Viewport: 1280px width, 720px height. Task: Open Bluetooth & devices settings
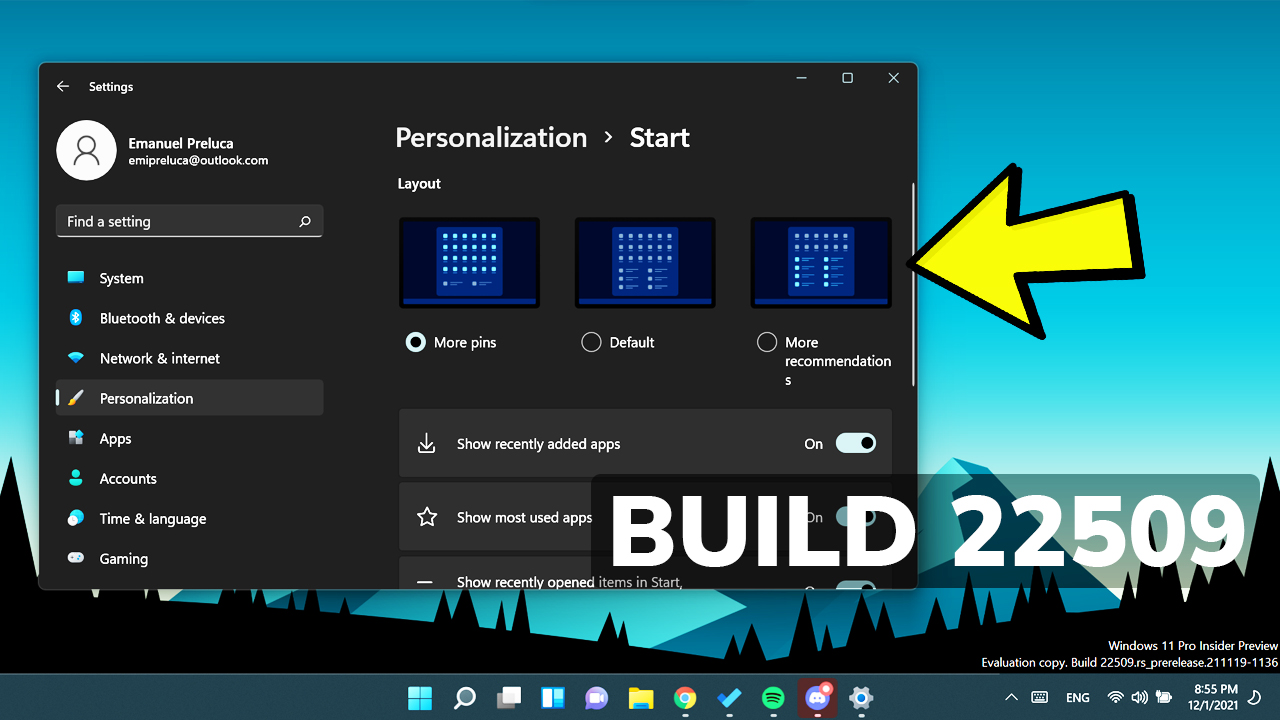(x=160, y=318)
